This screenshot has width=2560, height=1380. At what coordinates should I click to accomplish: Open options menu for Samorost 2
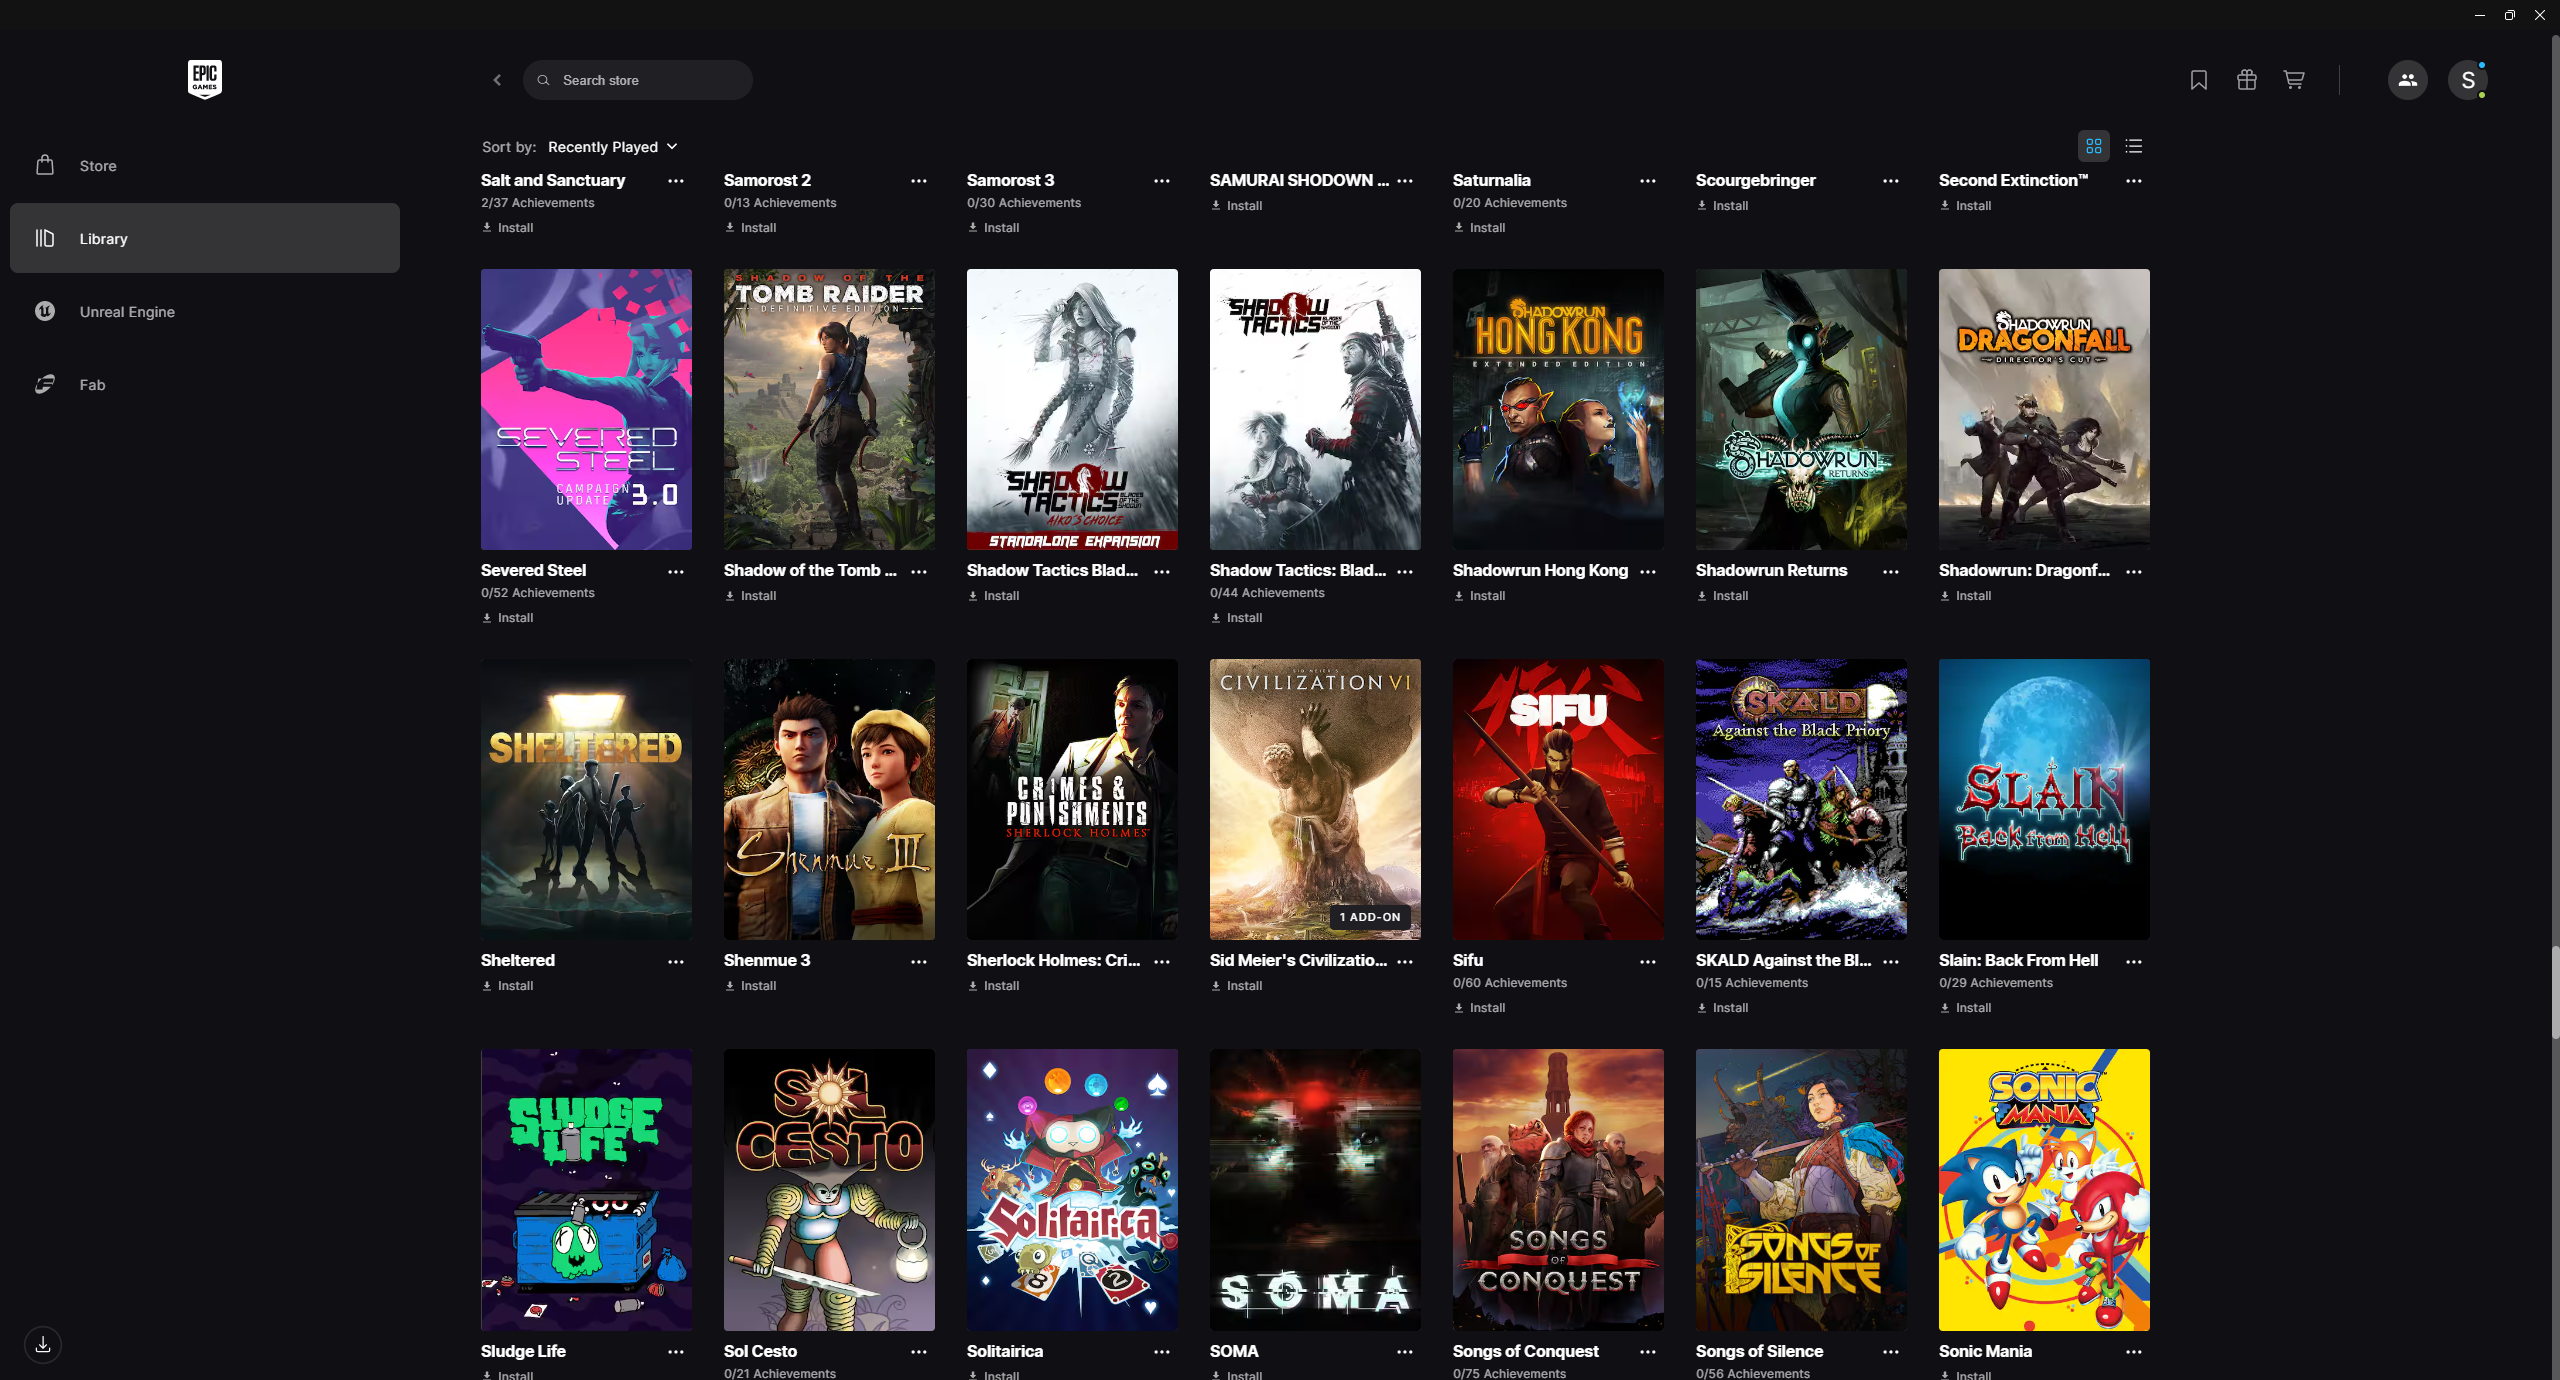[919, 181]
